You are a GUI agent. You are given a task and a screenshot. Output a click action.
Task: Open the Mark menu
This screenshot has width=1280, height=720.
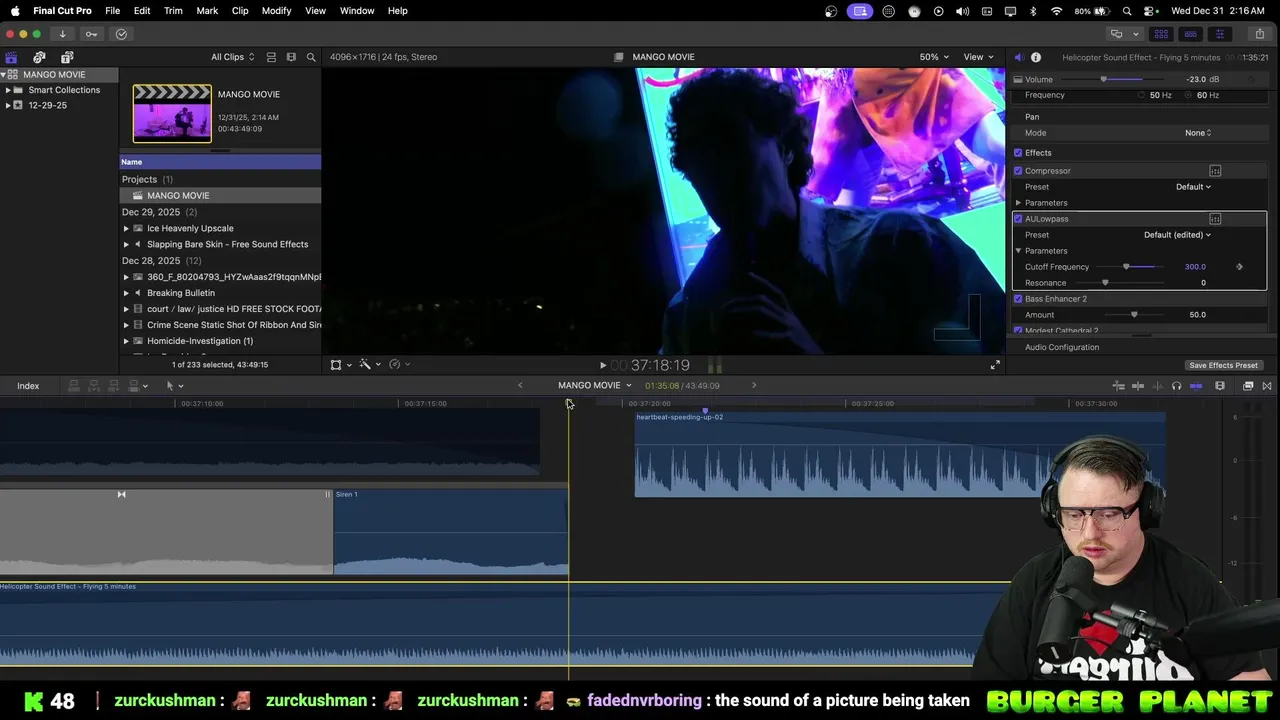tap(207, 11)
